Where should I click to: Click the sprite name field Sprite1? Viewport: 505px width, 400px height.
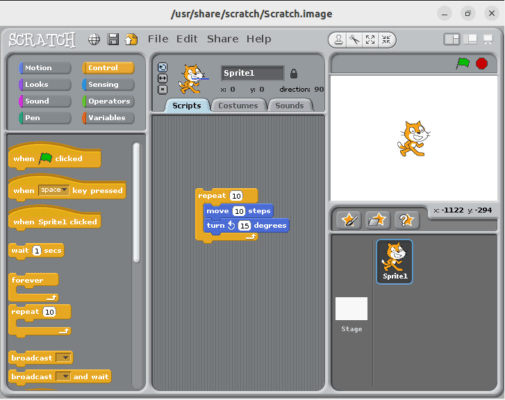click(x=252, y=73)
